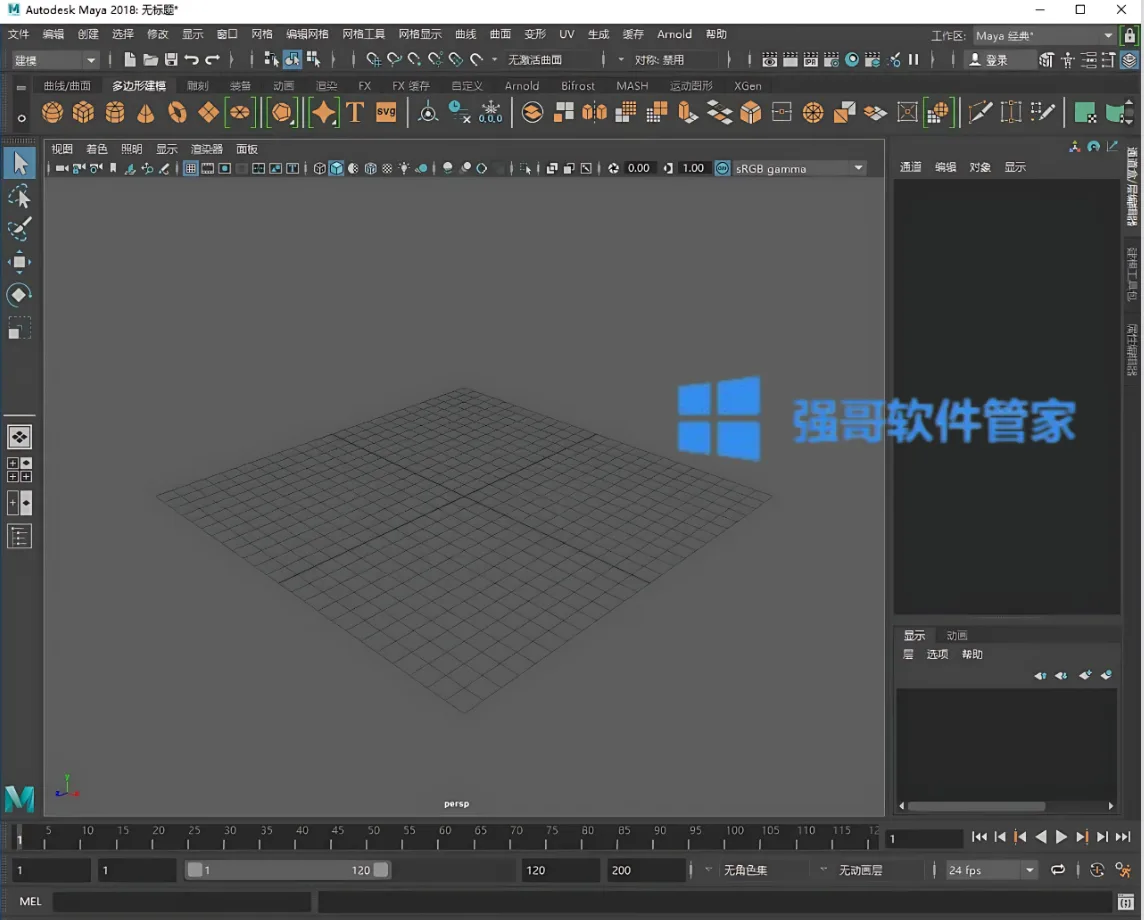Create a polygon cone from shelf
1144x920 pixels.
[146, 112]
